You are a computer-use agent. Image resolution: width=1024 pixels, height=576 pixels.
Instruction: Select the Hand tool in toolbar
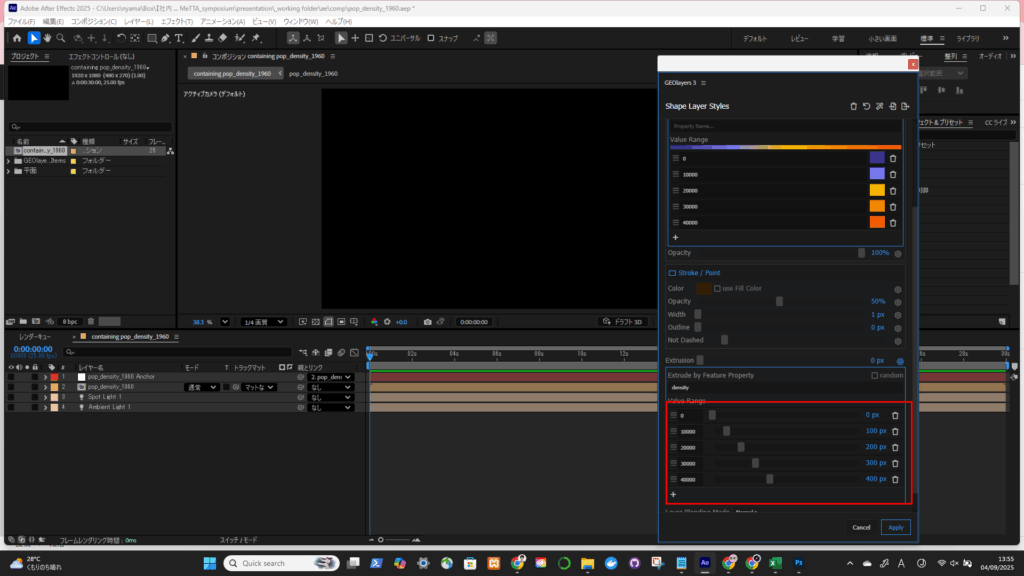(47, 38)
